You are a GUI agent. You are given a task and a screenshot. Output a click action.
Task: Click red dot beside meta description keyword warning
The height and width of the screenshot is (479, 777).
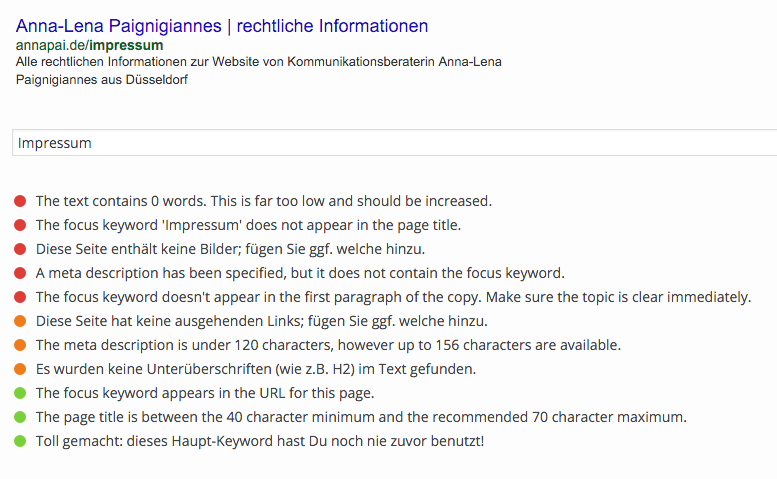tap(20, 273)
